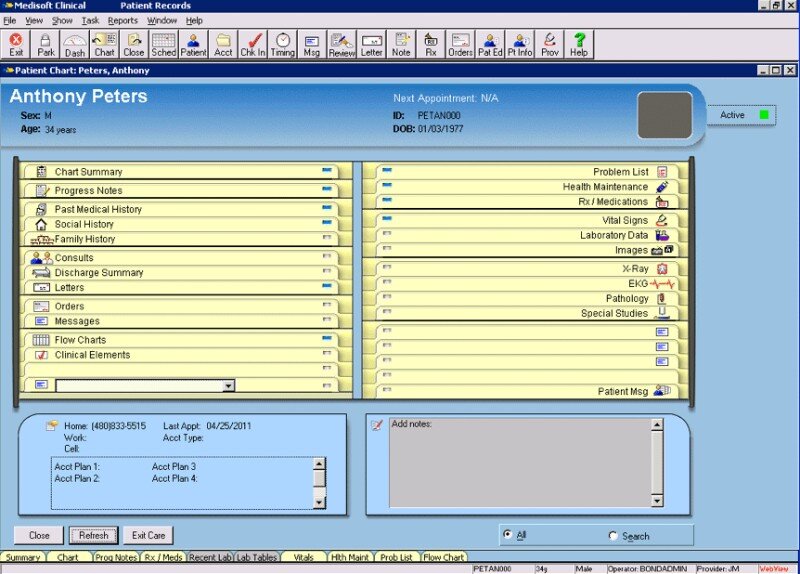Image resolution: width=800 pixels, height=574 pixels.
Task: Select the Search radio button
Action: tap(613, 536)
